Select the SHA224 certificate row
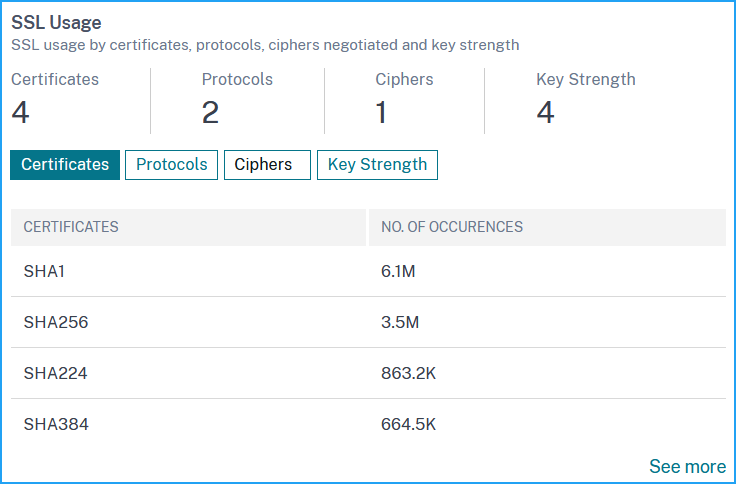 (x=368, y=373)
